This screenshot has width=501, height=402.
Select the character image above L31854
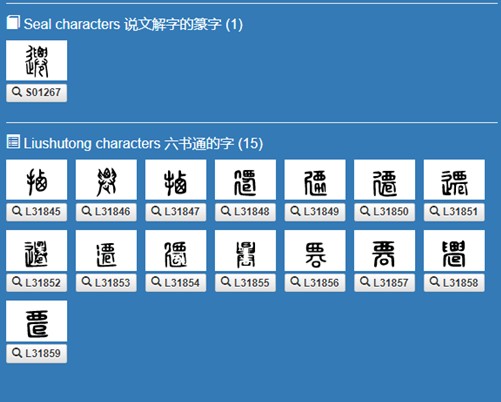(x=176, y=250)
